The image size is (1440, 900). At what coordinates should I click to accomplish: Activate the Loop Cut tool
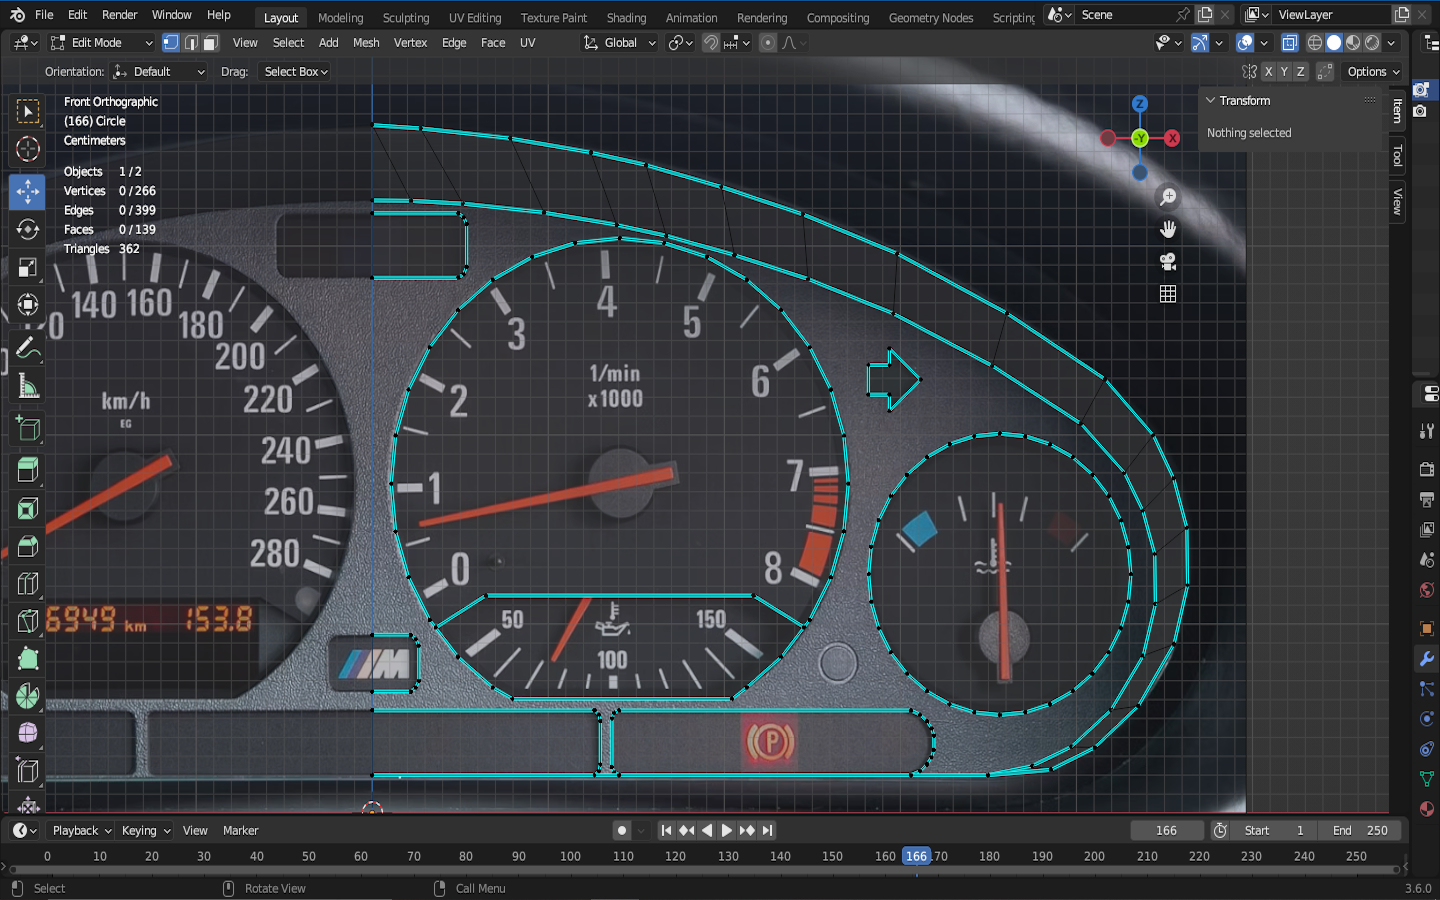tap(28, 584)
